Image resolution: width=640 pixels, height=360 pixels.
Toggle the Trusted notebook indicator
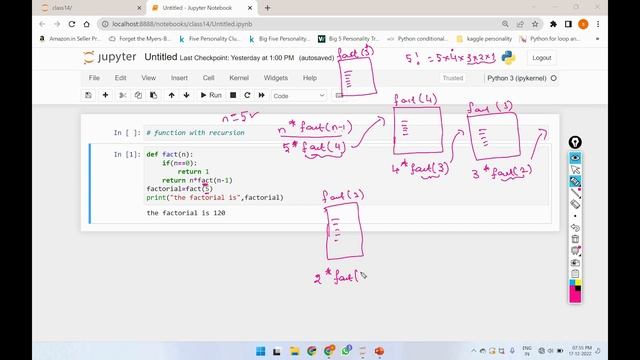tap(453, 78)
